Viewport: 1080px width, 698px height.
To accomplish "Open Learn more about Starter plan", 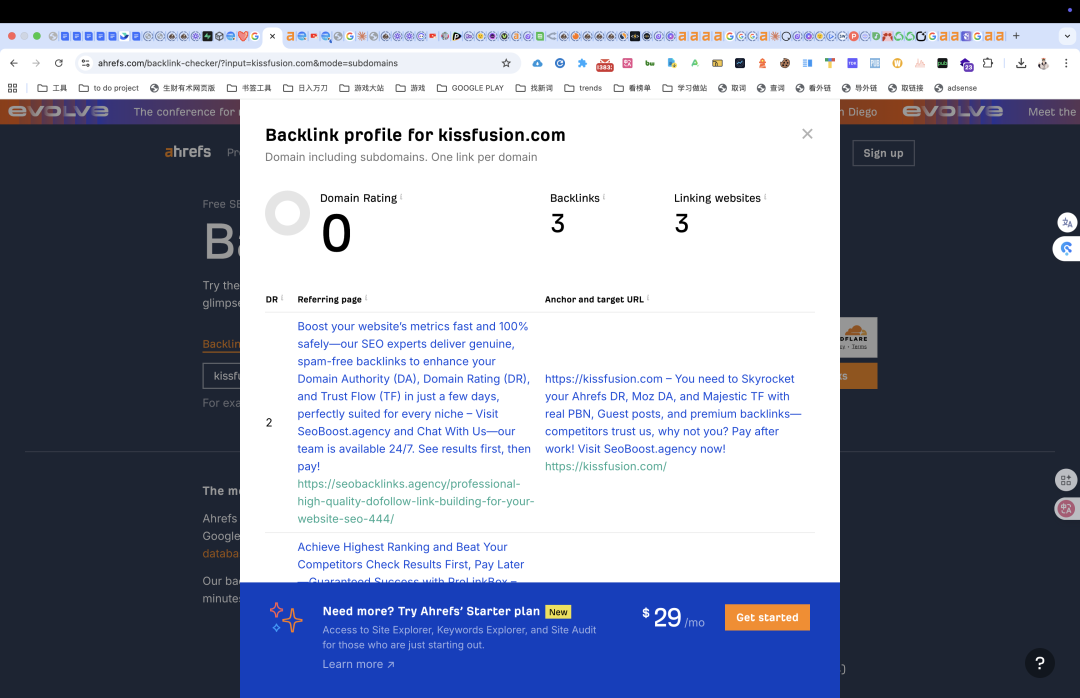I will [x=358, y=664].
